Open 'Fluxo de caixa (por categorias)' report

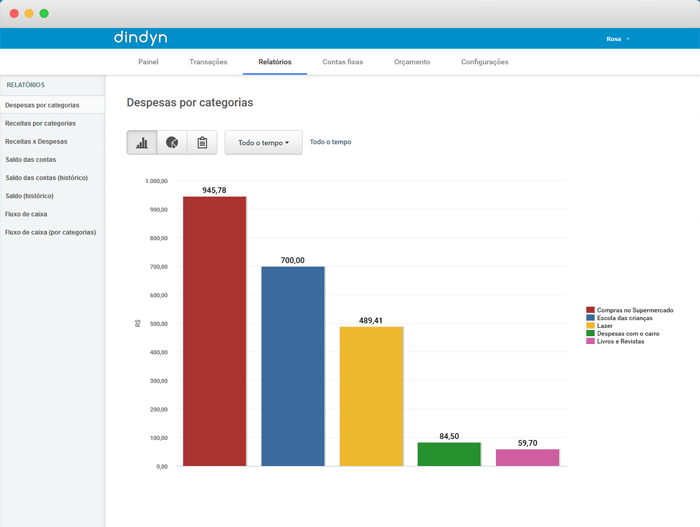(x=52, y=232)
